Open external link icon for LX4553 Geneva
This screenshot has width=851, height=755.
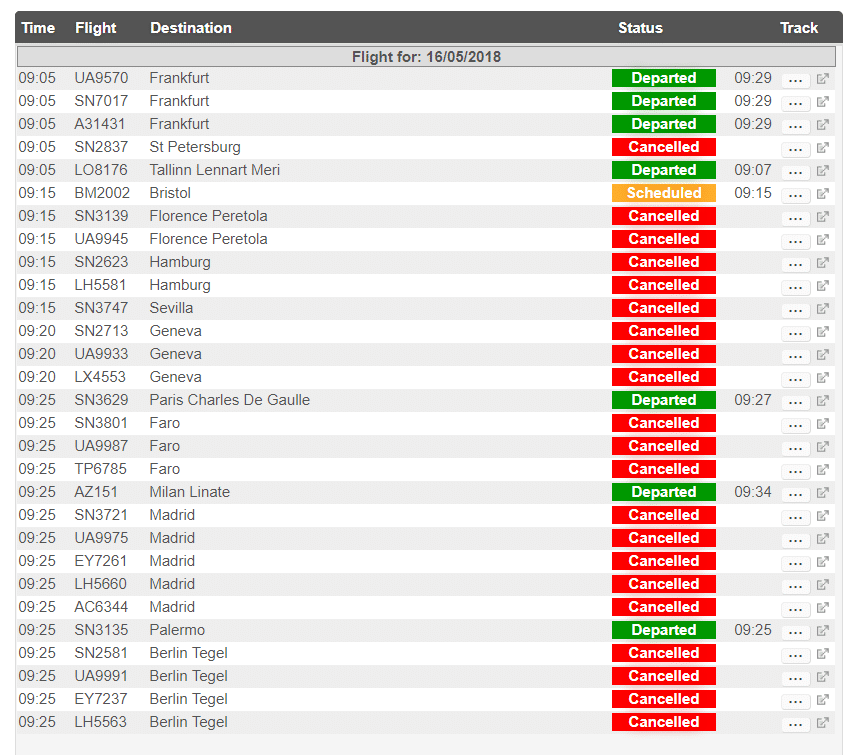coord(823,378)
